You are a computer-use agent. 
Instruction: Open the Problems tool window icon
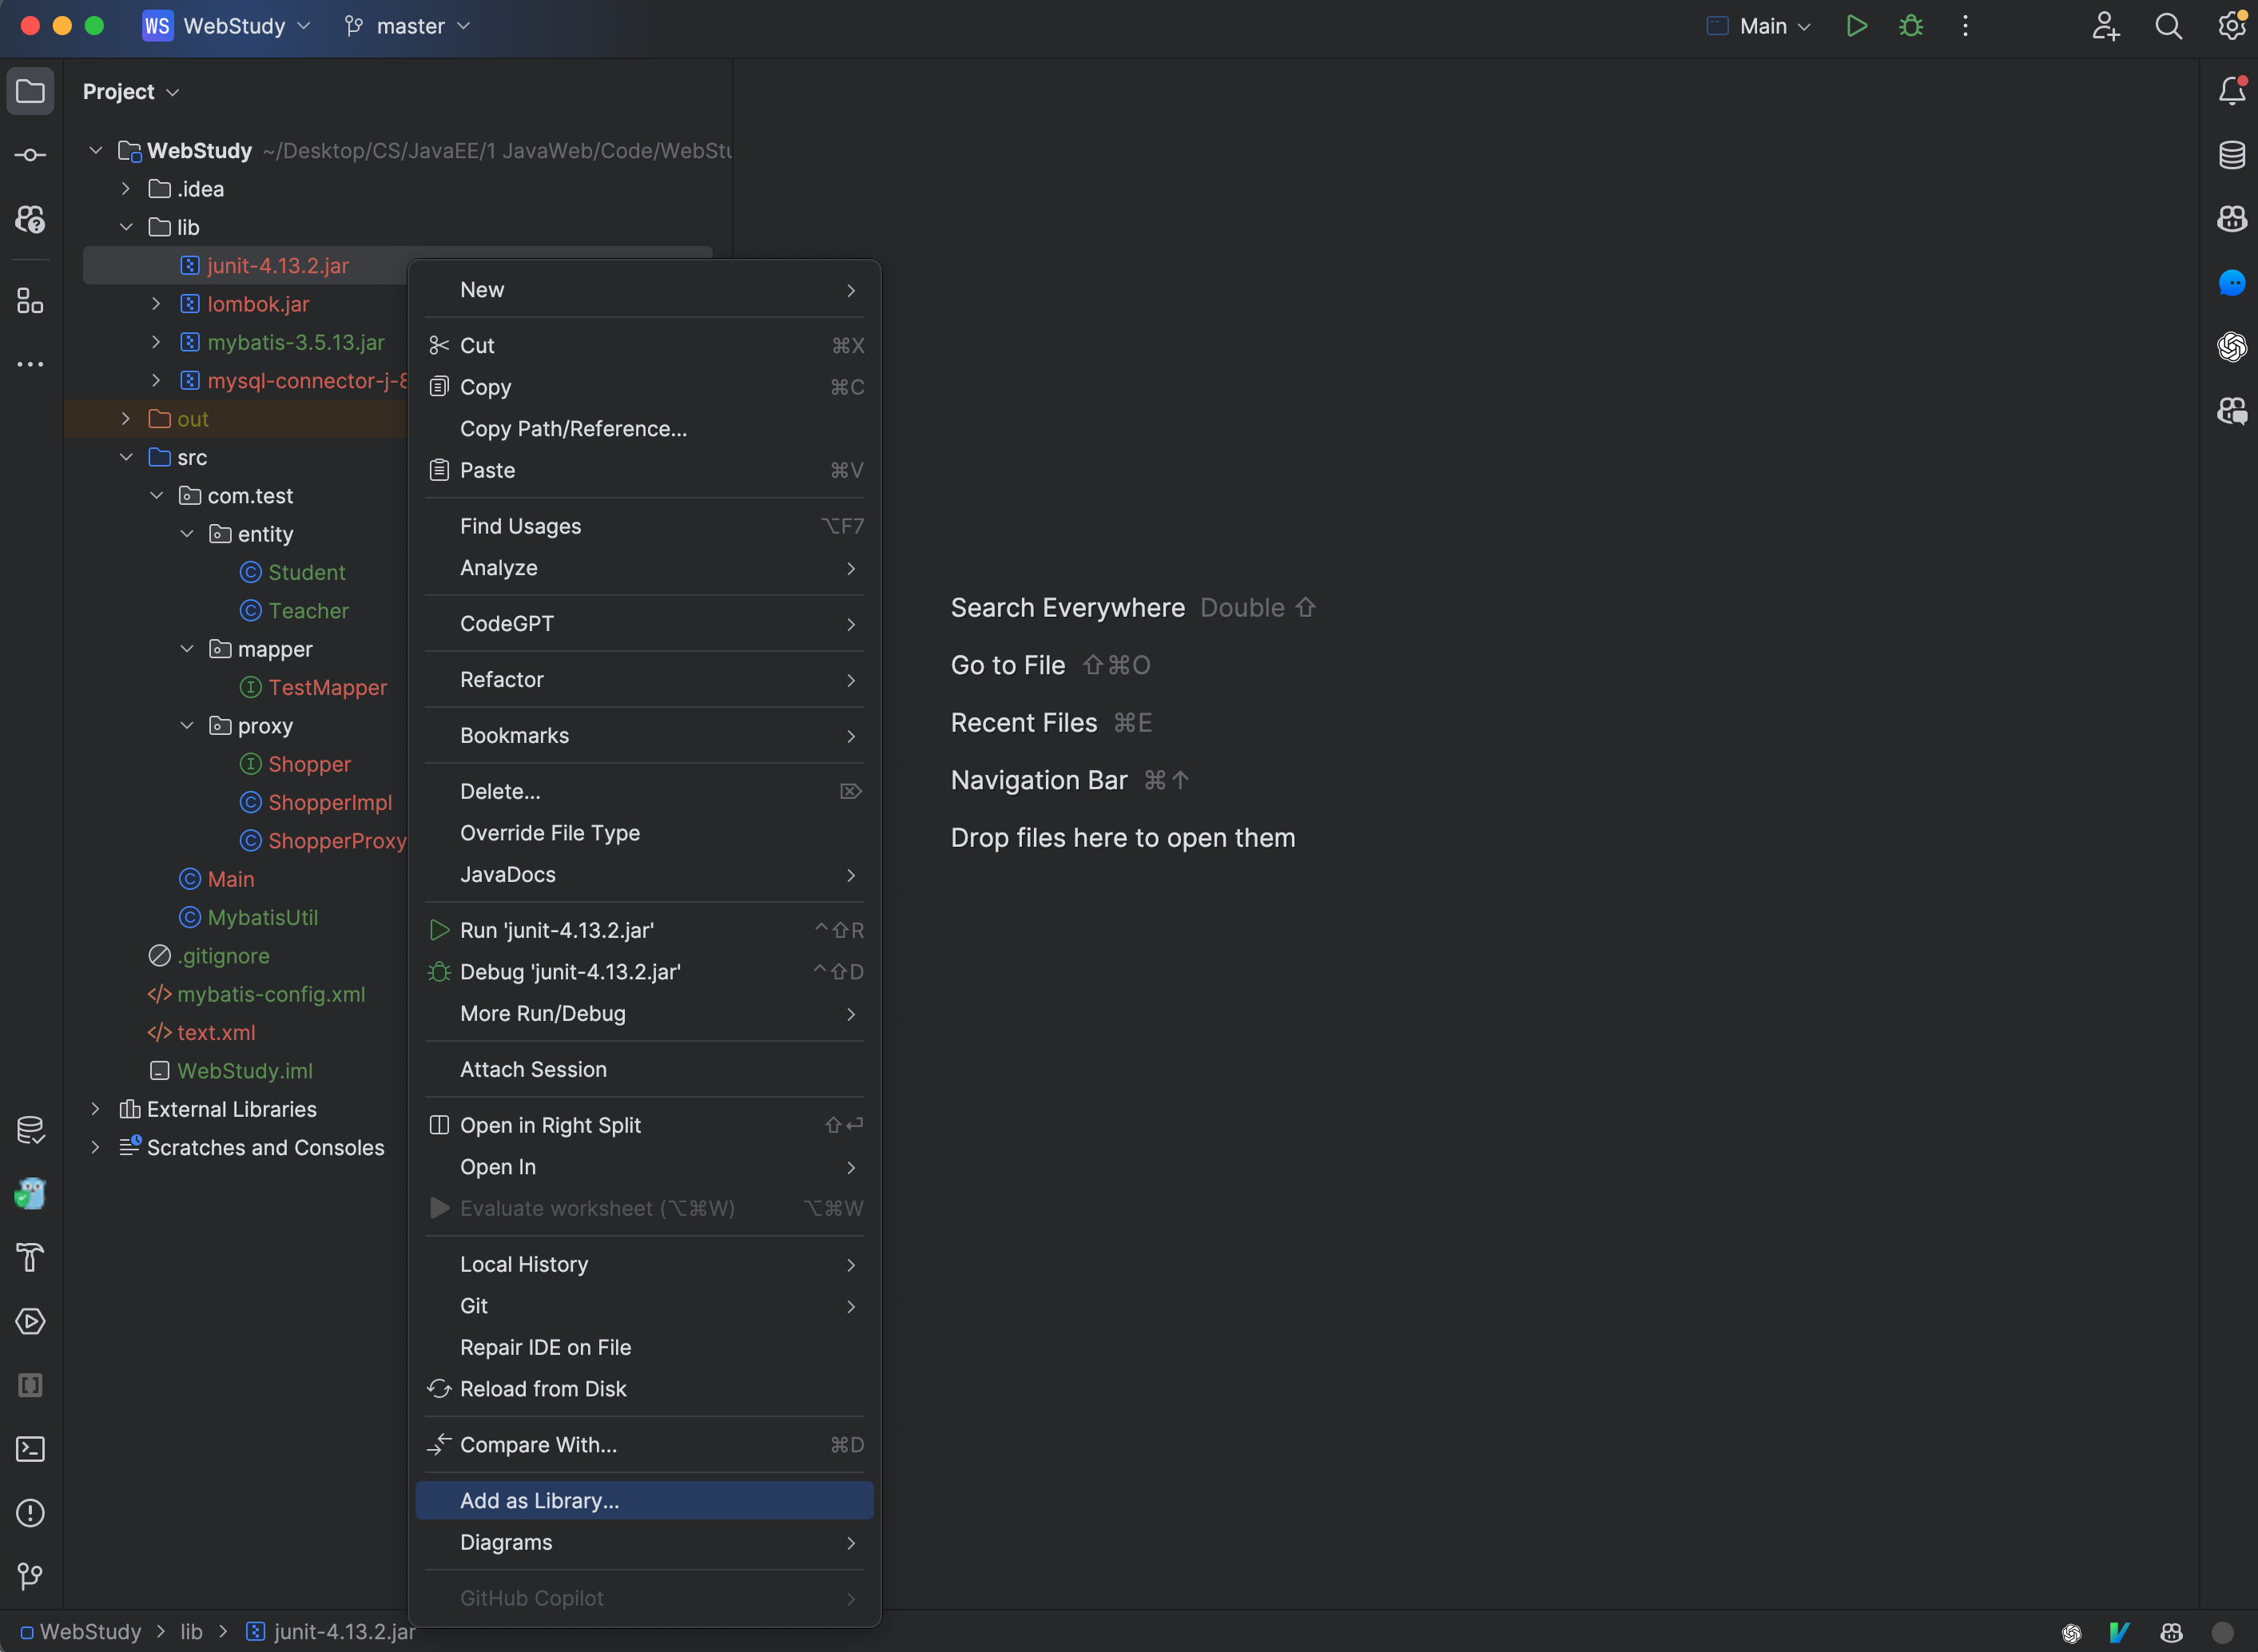point(30,1513)
